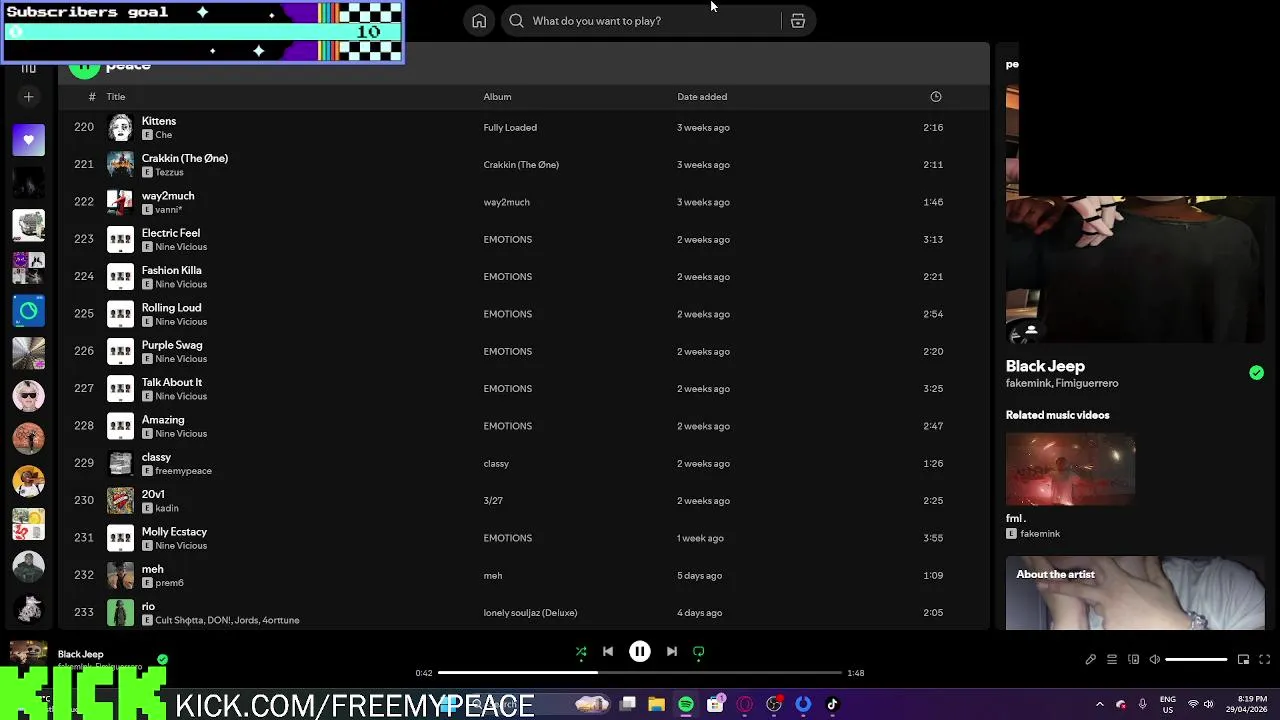
Task: Open the Browse icon beside search box
Action: click(x=798, y=21)
